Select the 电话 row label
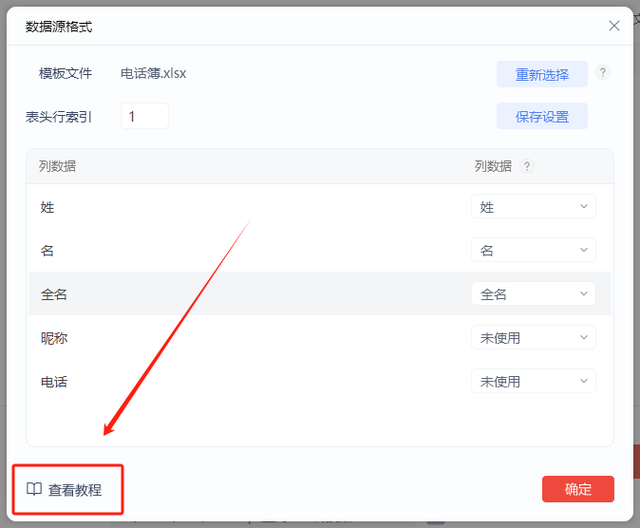This screenshot has width=640, height=528. click(x=54, y=382)
